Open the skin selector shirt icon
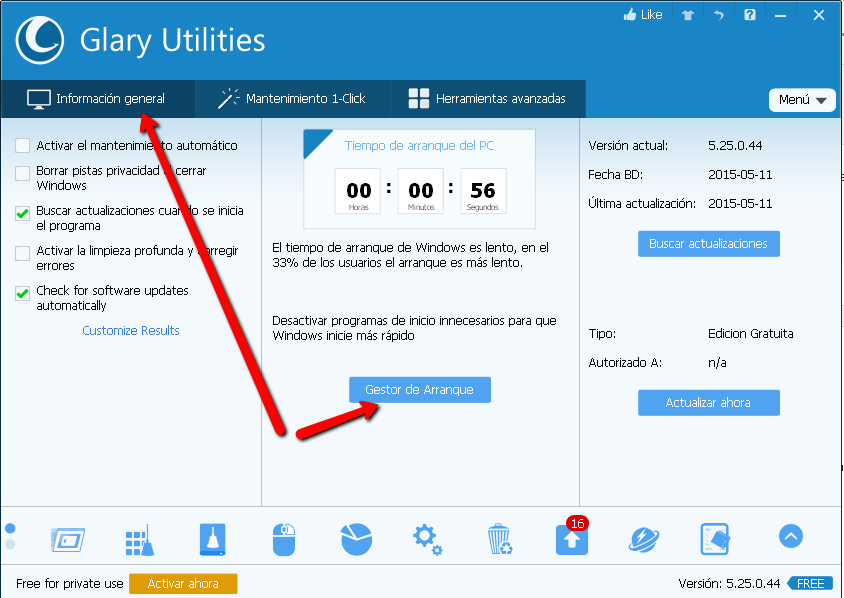This screenshot has height=598, width=844. coord(687,15)
